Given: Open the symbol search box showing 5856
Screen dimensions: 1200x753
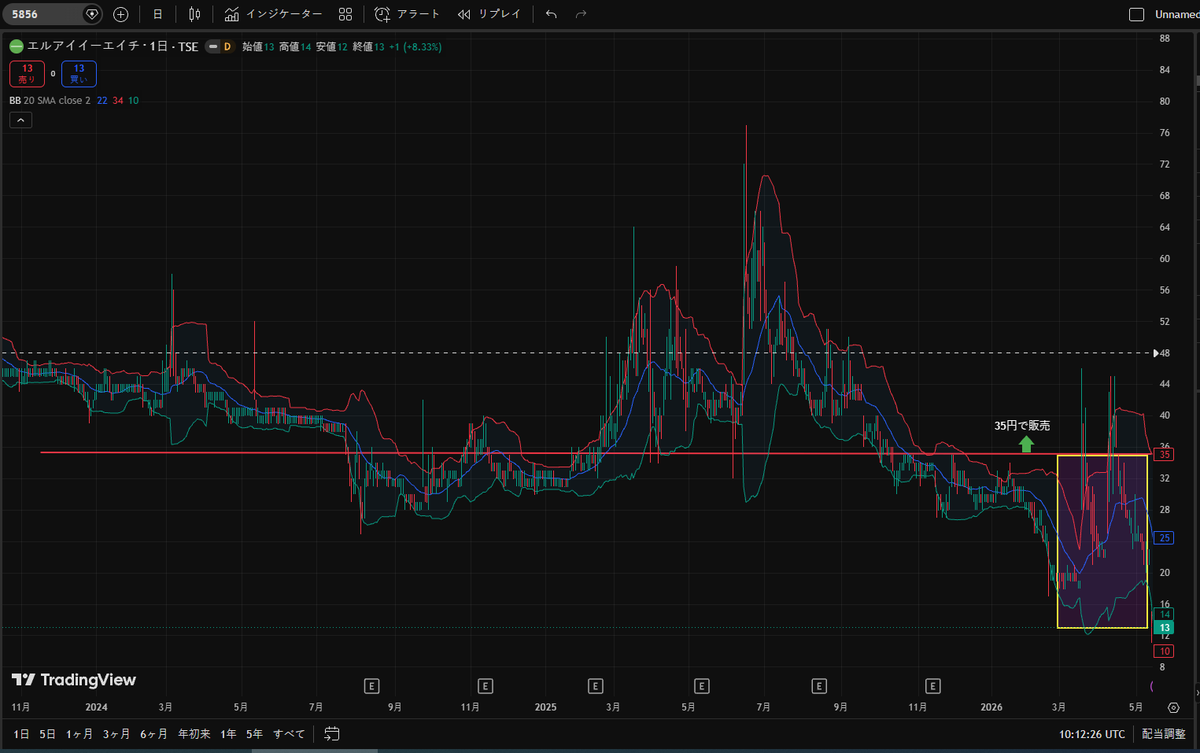Looking at the screenshot, I should tap(53, 14).
